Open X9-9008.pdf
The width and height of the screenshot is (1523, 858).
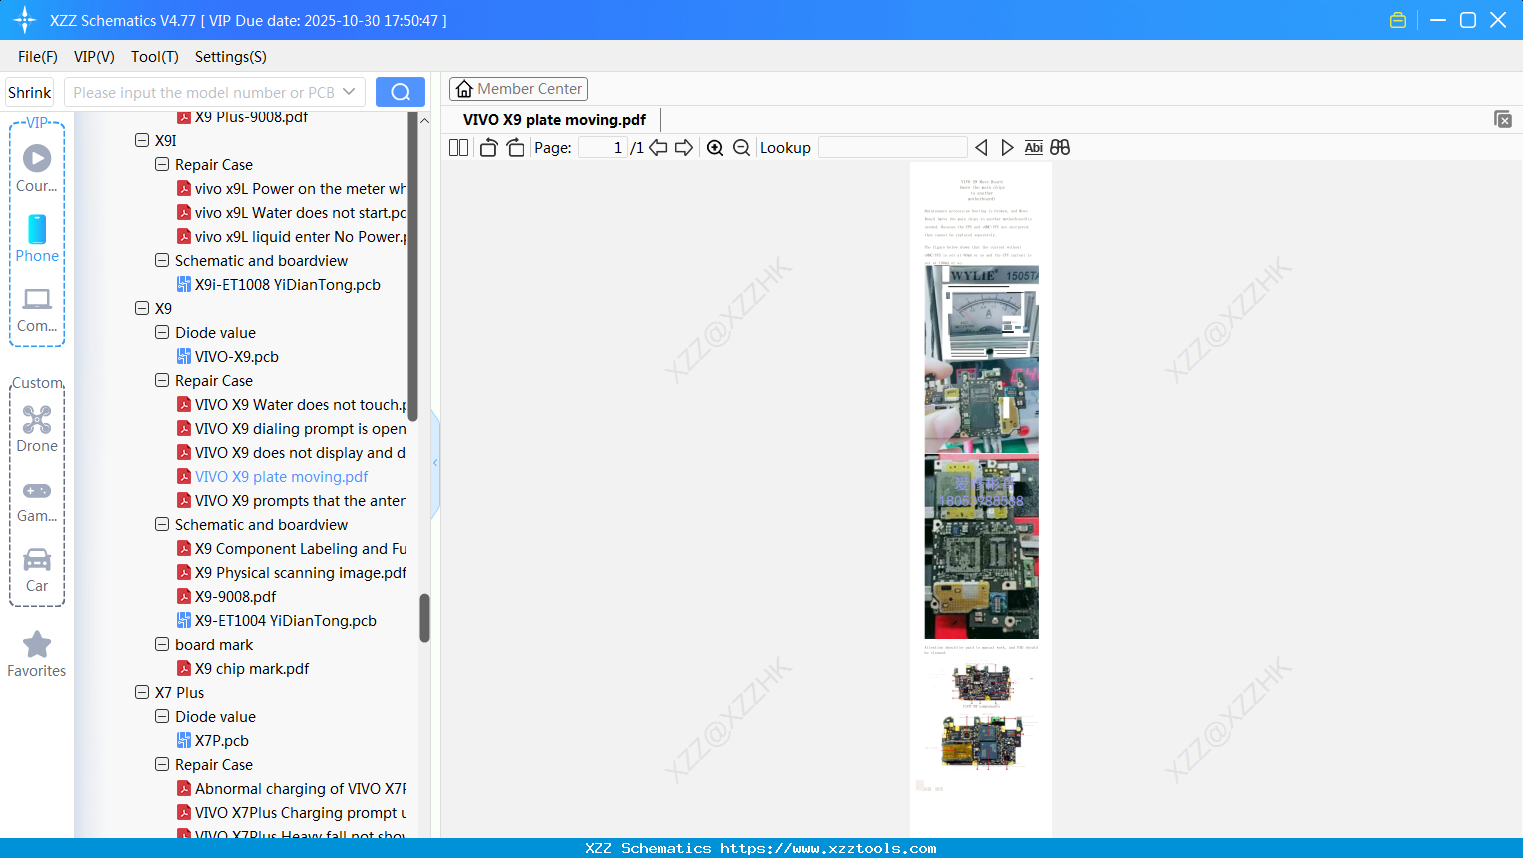pyautogui.click(x=236, y=597)
